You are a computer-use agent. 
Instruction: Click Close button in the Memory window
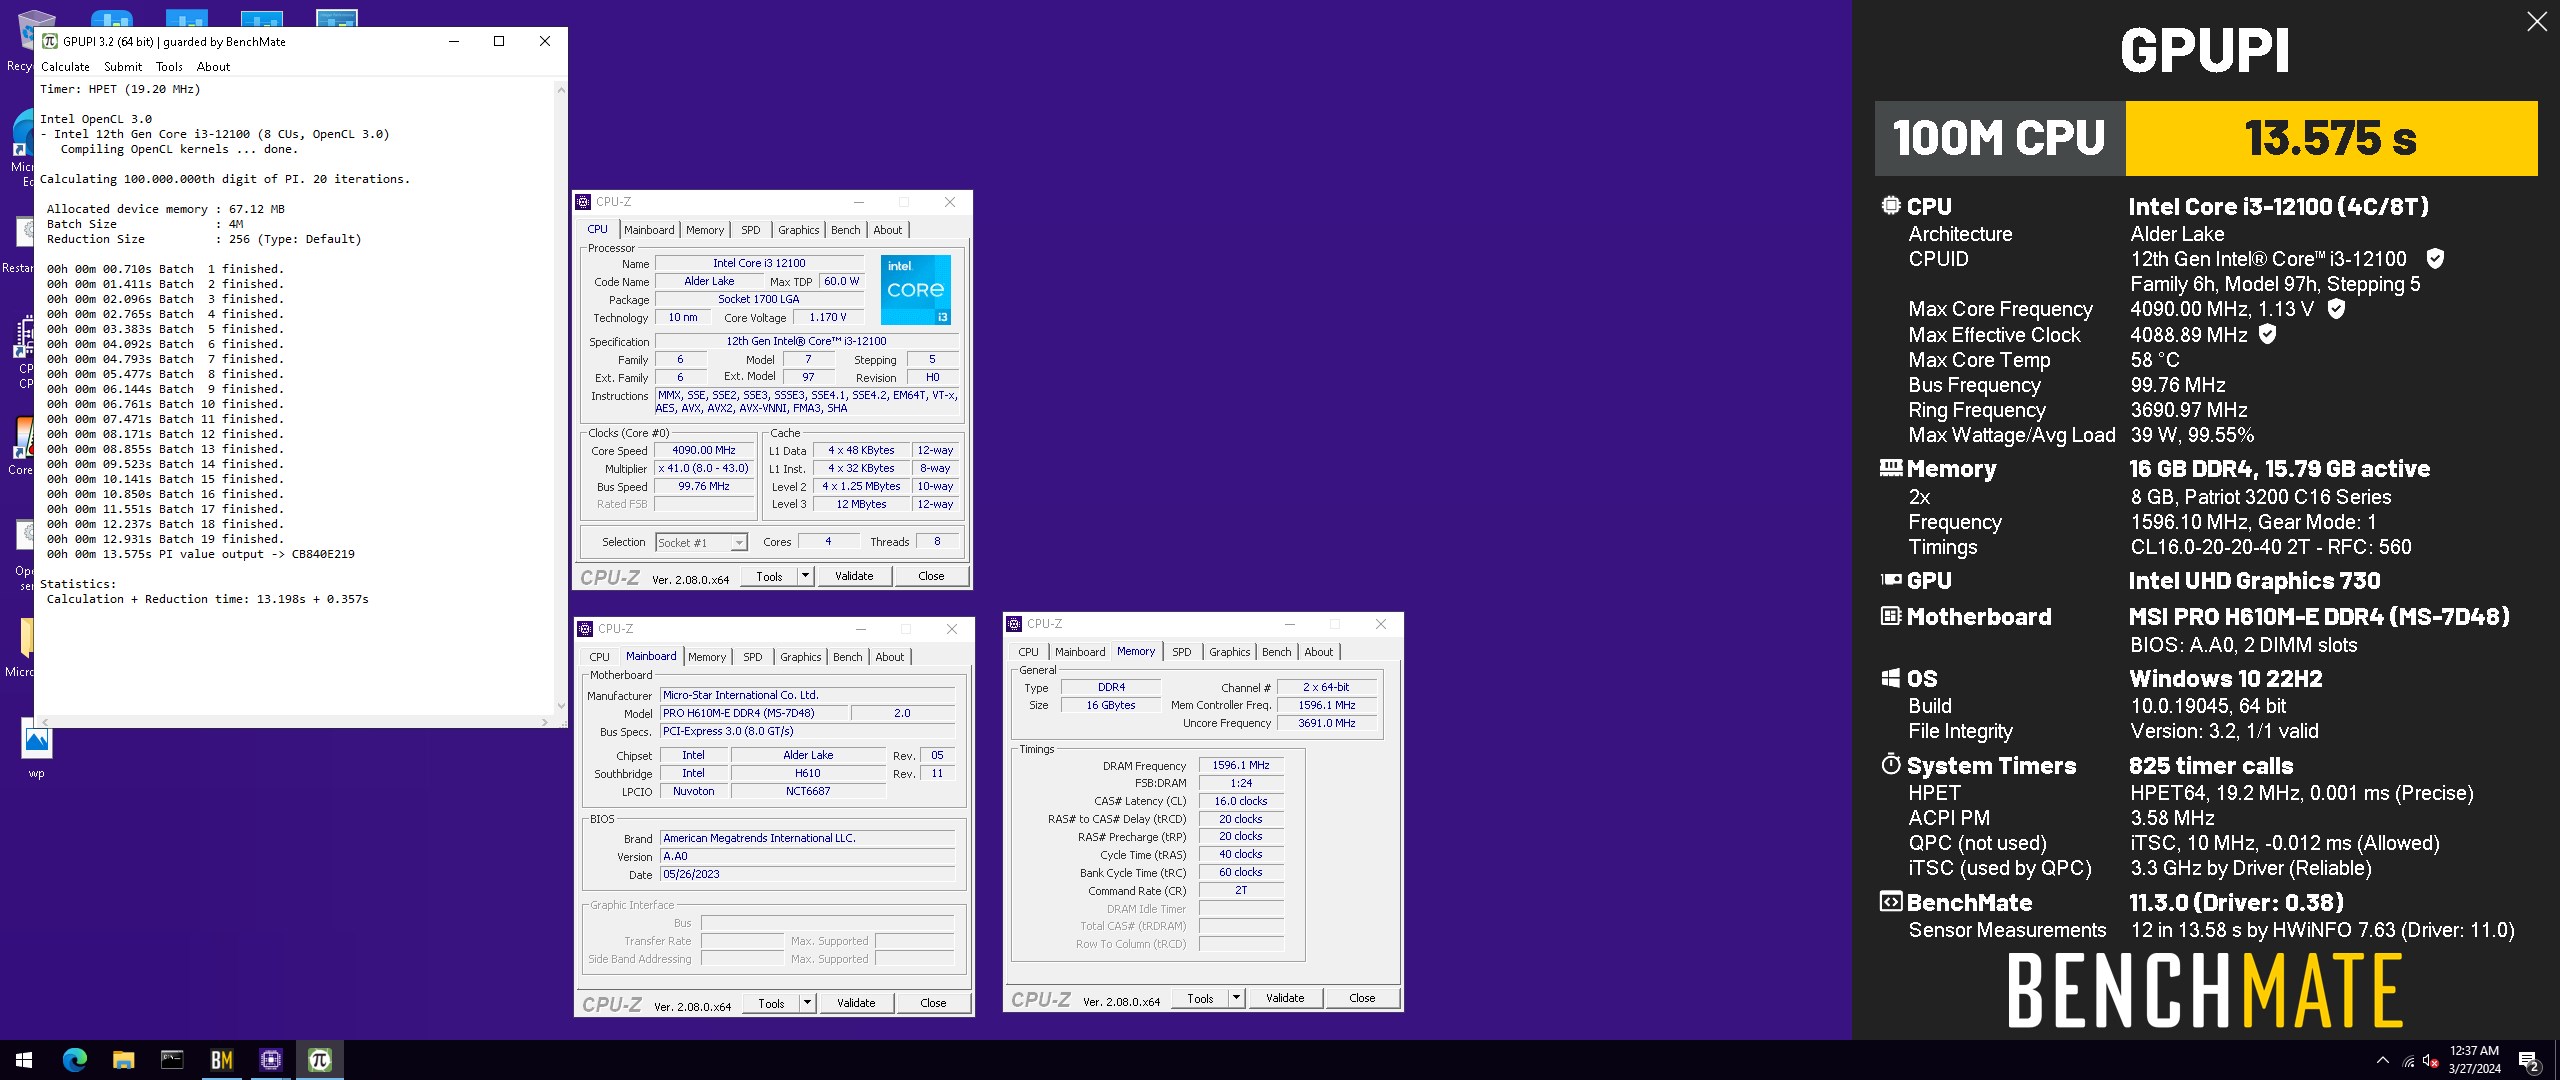1362,998
